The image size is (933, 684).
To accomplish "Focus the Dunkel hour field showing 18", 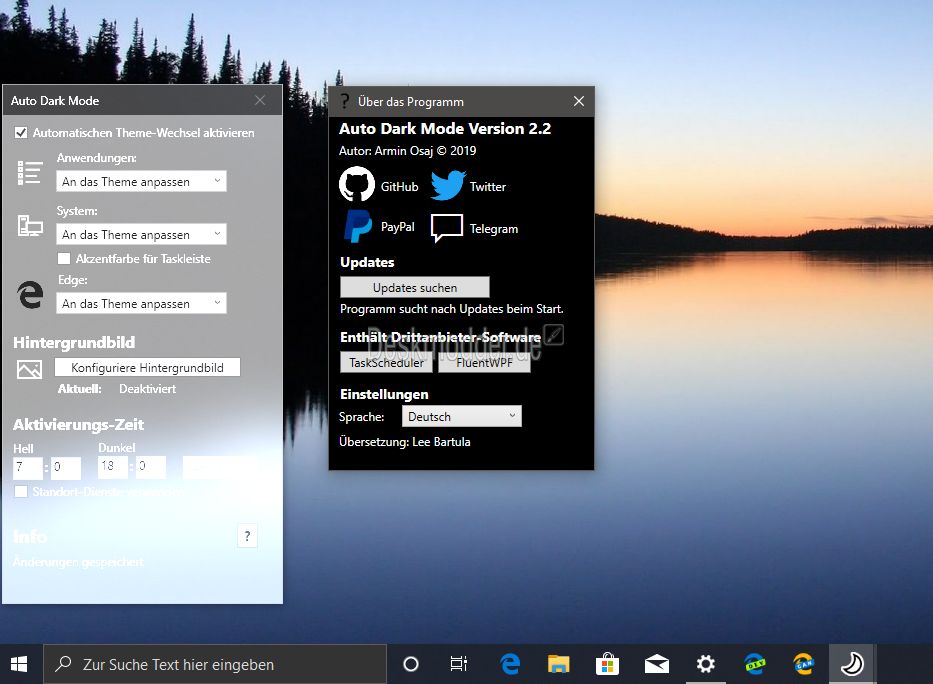I will pyautogui.click(x=113, y=466).
